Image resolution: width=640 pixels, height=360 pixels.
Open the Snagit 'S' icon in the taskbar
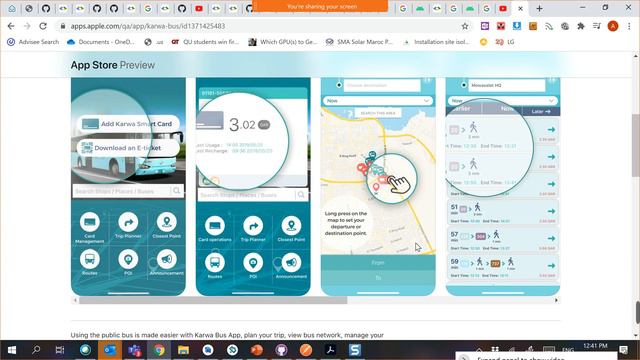355,350
